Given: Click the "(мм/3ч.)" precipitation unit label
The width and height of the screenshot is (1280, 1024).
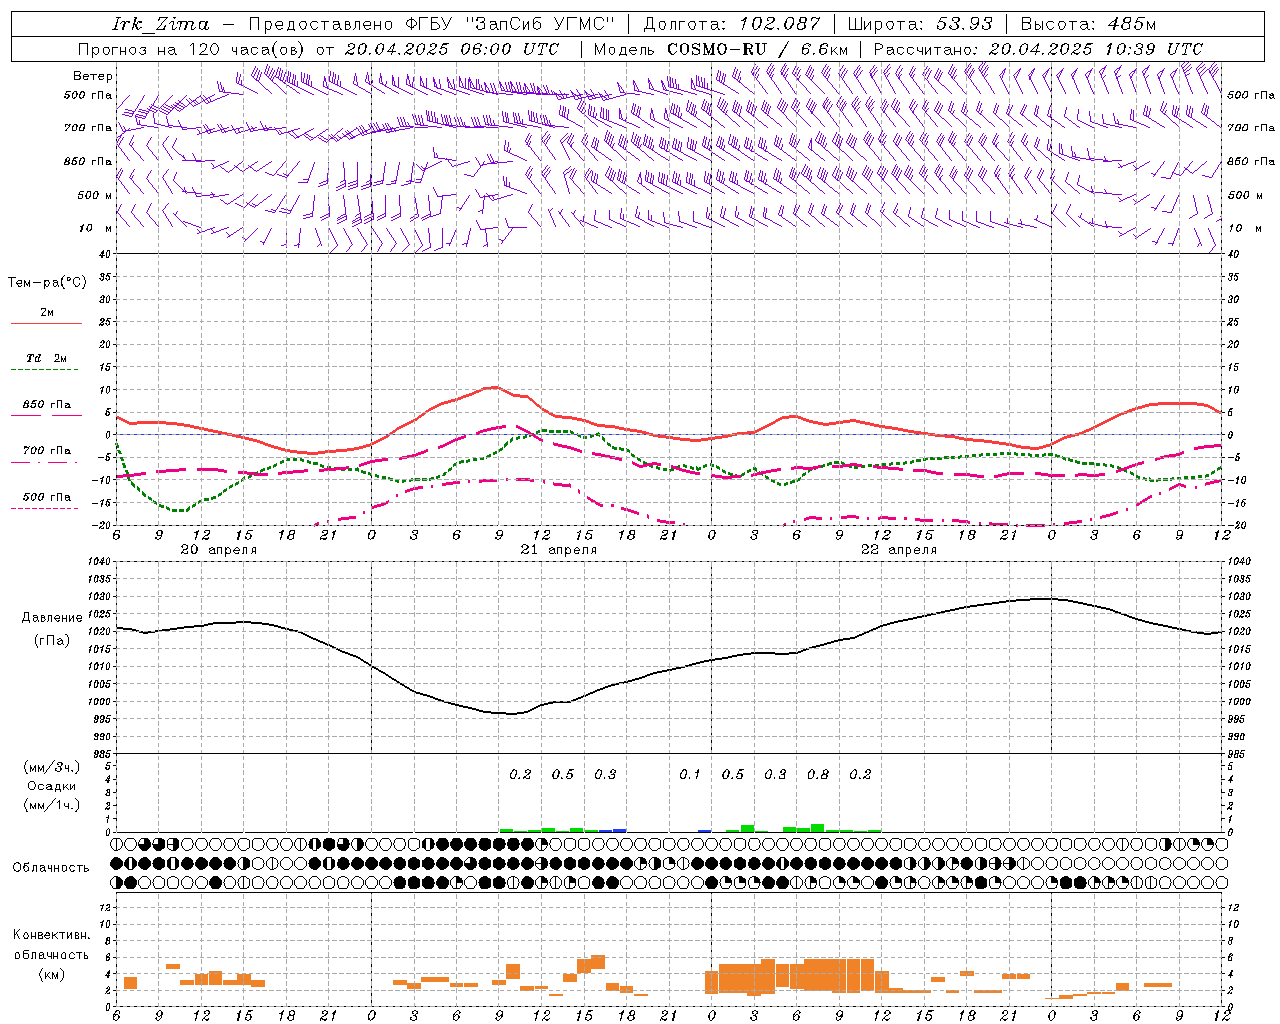Looking at the screenshot, I should (51, 767).
